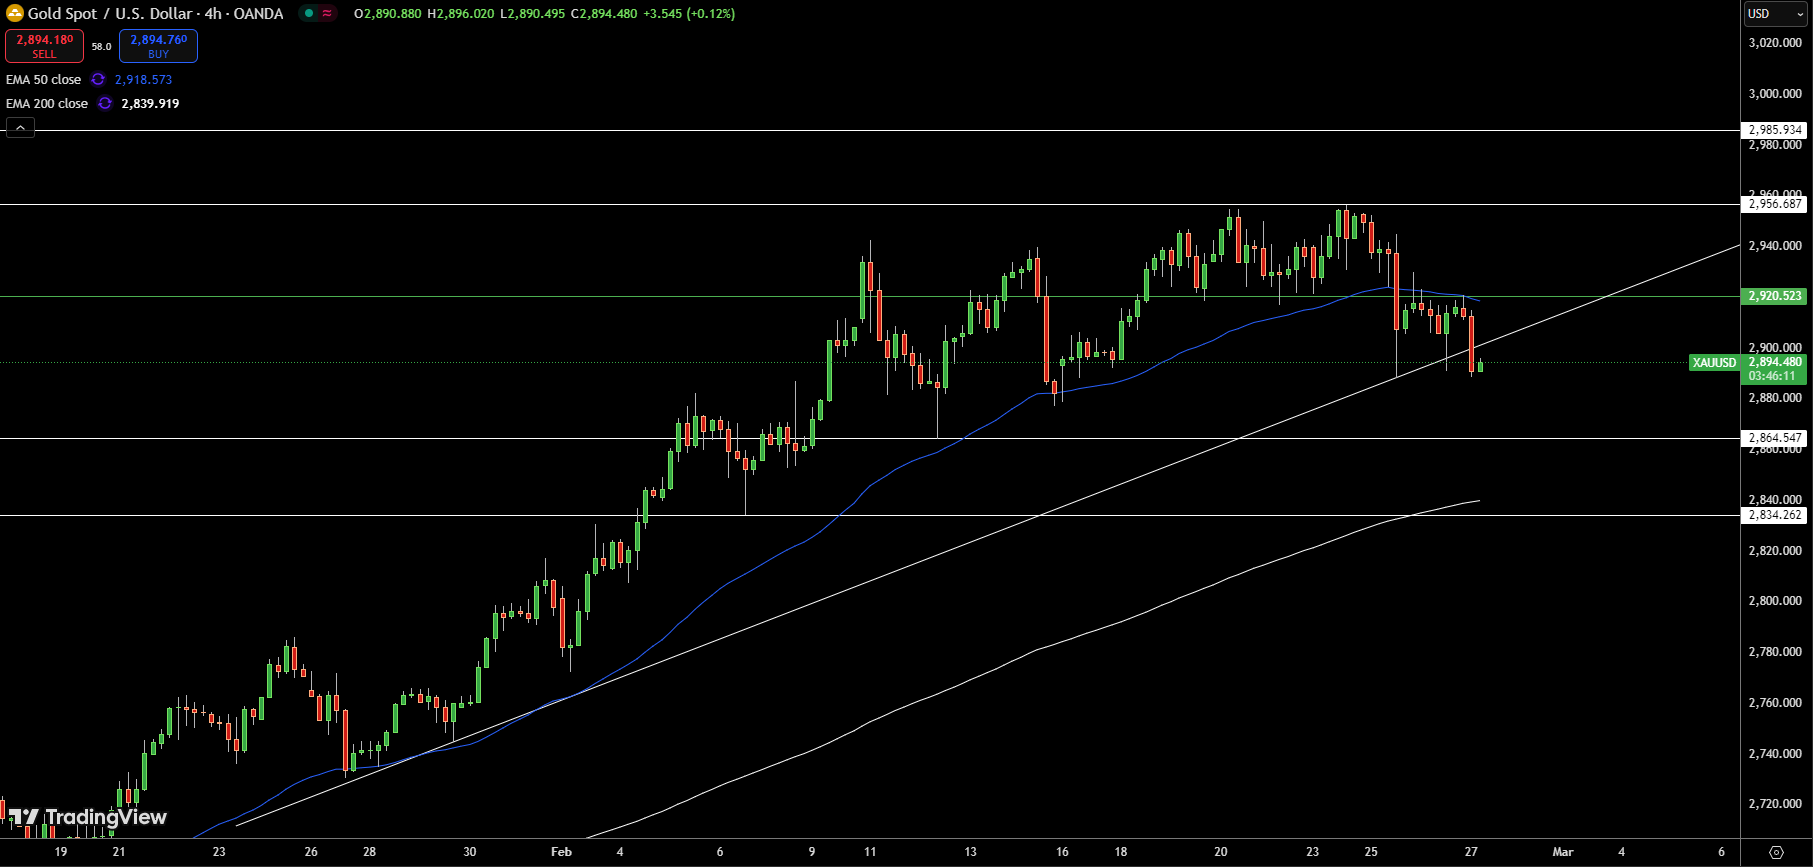Click the Mar label on time axis
Image resolution: width=1813 pixels, height=867 pixels.
(1563, 852)
